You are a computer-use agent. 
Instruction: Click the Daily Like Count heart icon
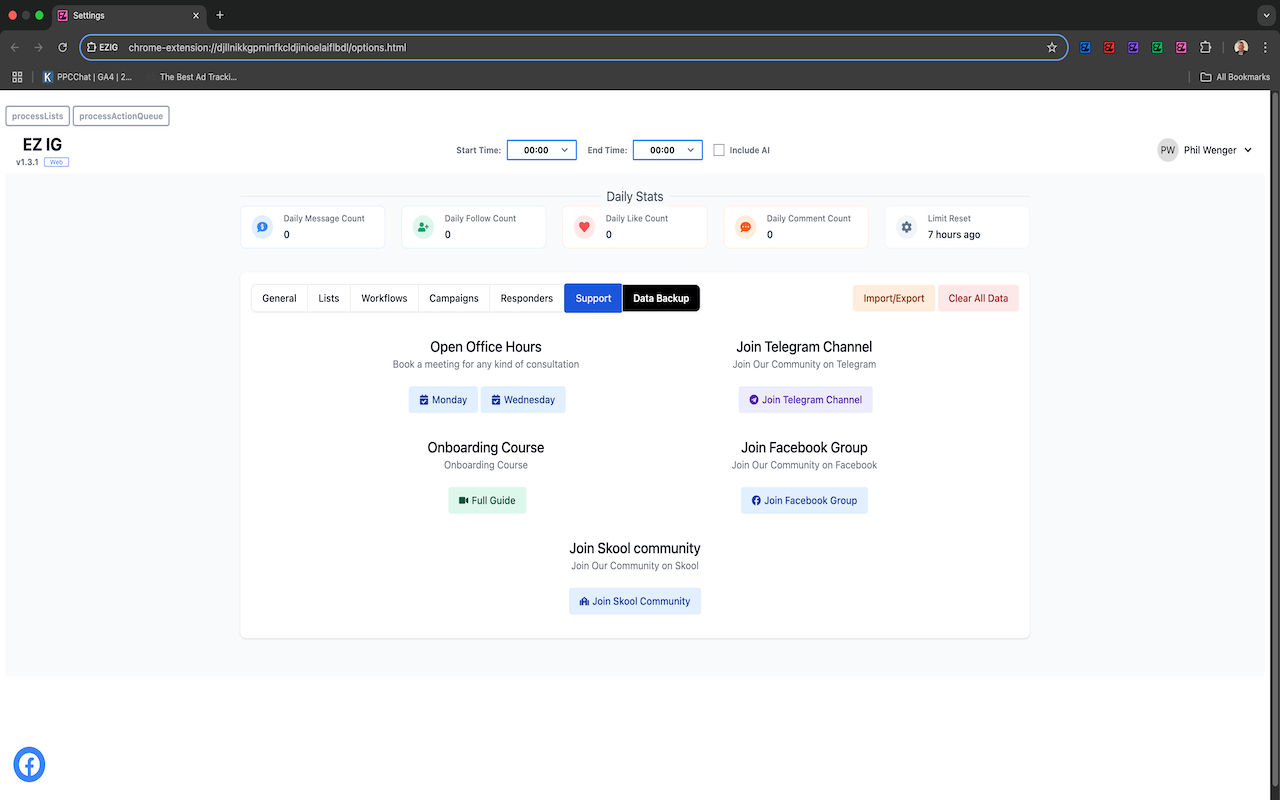[584, 226]
